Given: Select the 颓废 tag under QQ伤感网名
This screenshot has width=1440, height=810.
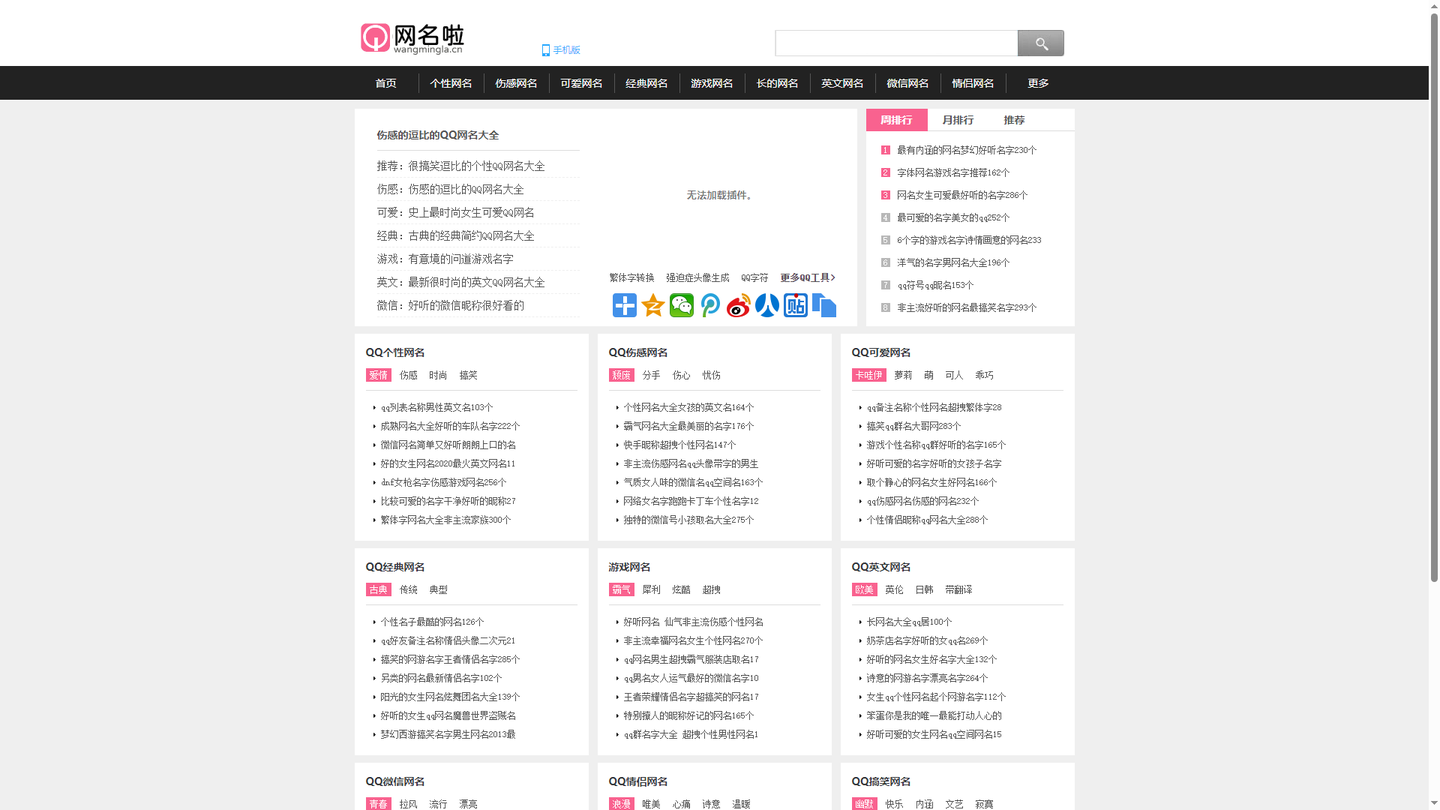Looking at the screenshot, I should [621, 375].
